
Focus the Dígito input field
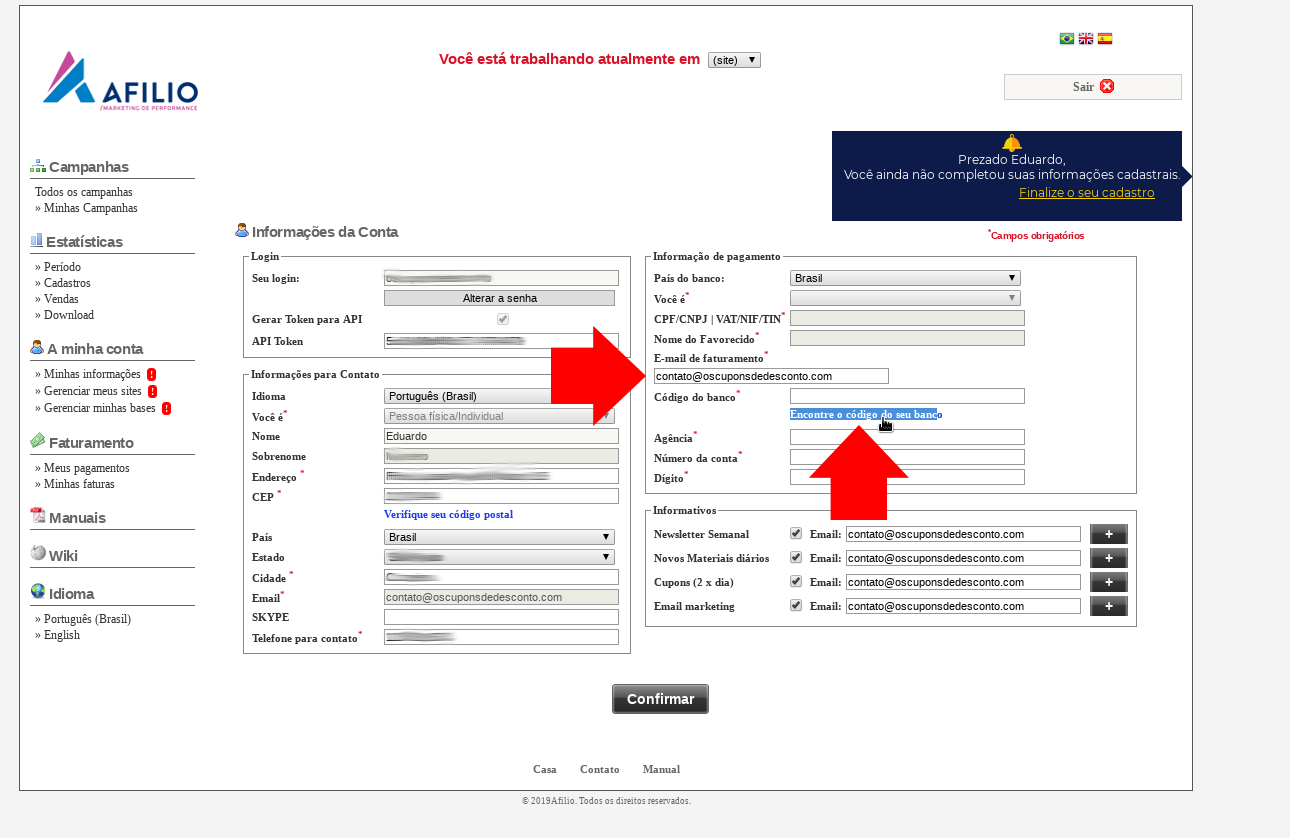click(907, 477)
